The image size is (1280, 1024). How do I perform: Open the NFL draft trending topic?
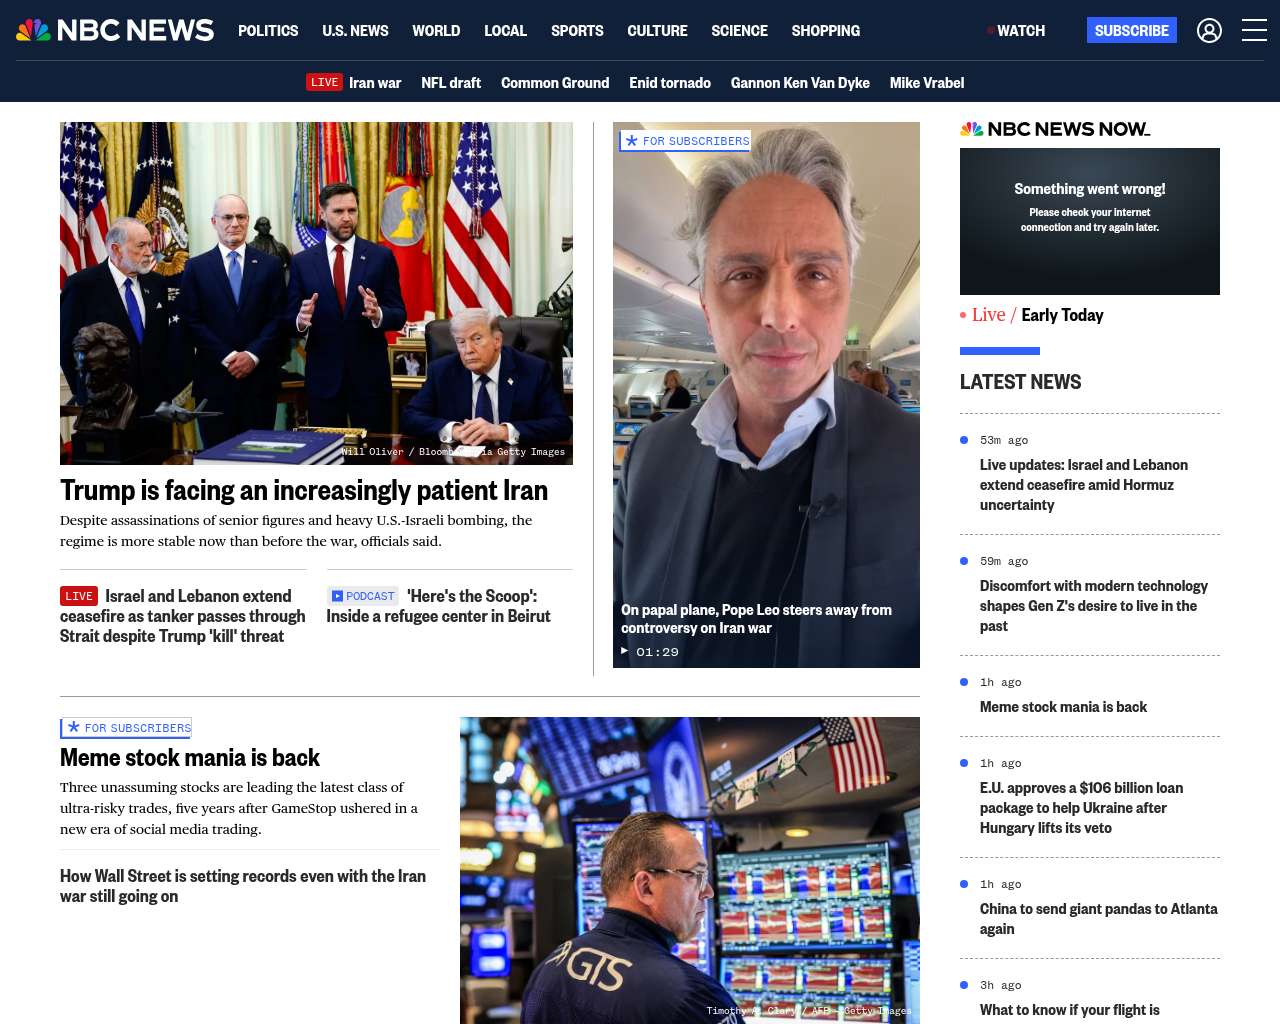pyautogui.click(x=451, y=83)
